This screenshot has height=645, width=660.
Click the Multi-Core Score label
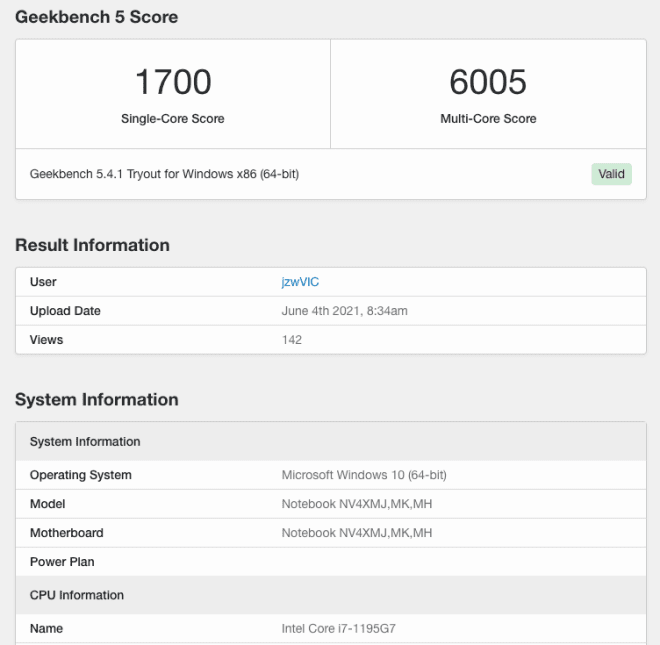point(488,119)
